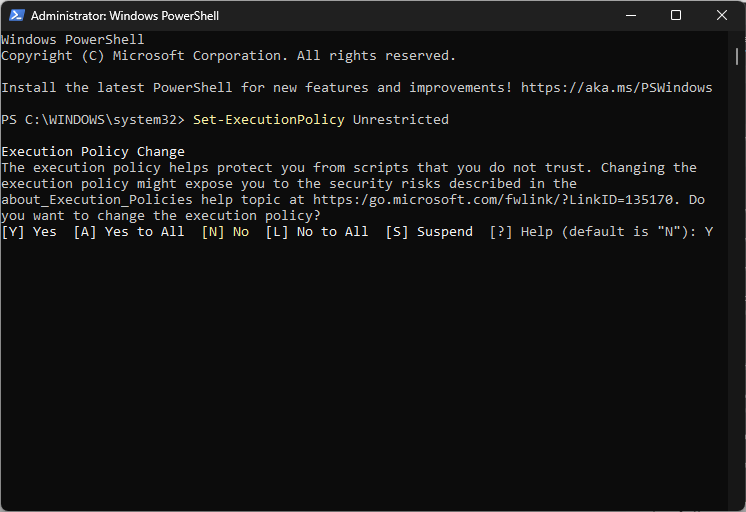Click the Execution Policy Change heading

click(x=93, y=152)
